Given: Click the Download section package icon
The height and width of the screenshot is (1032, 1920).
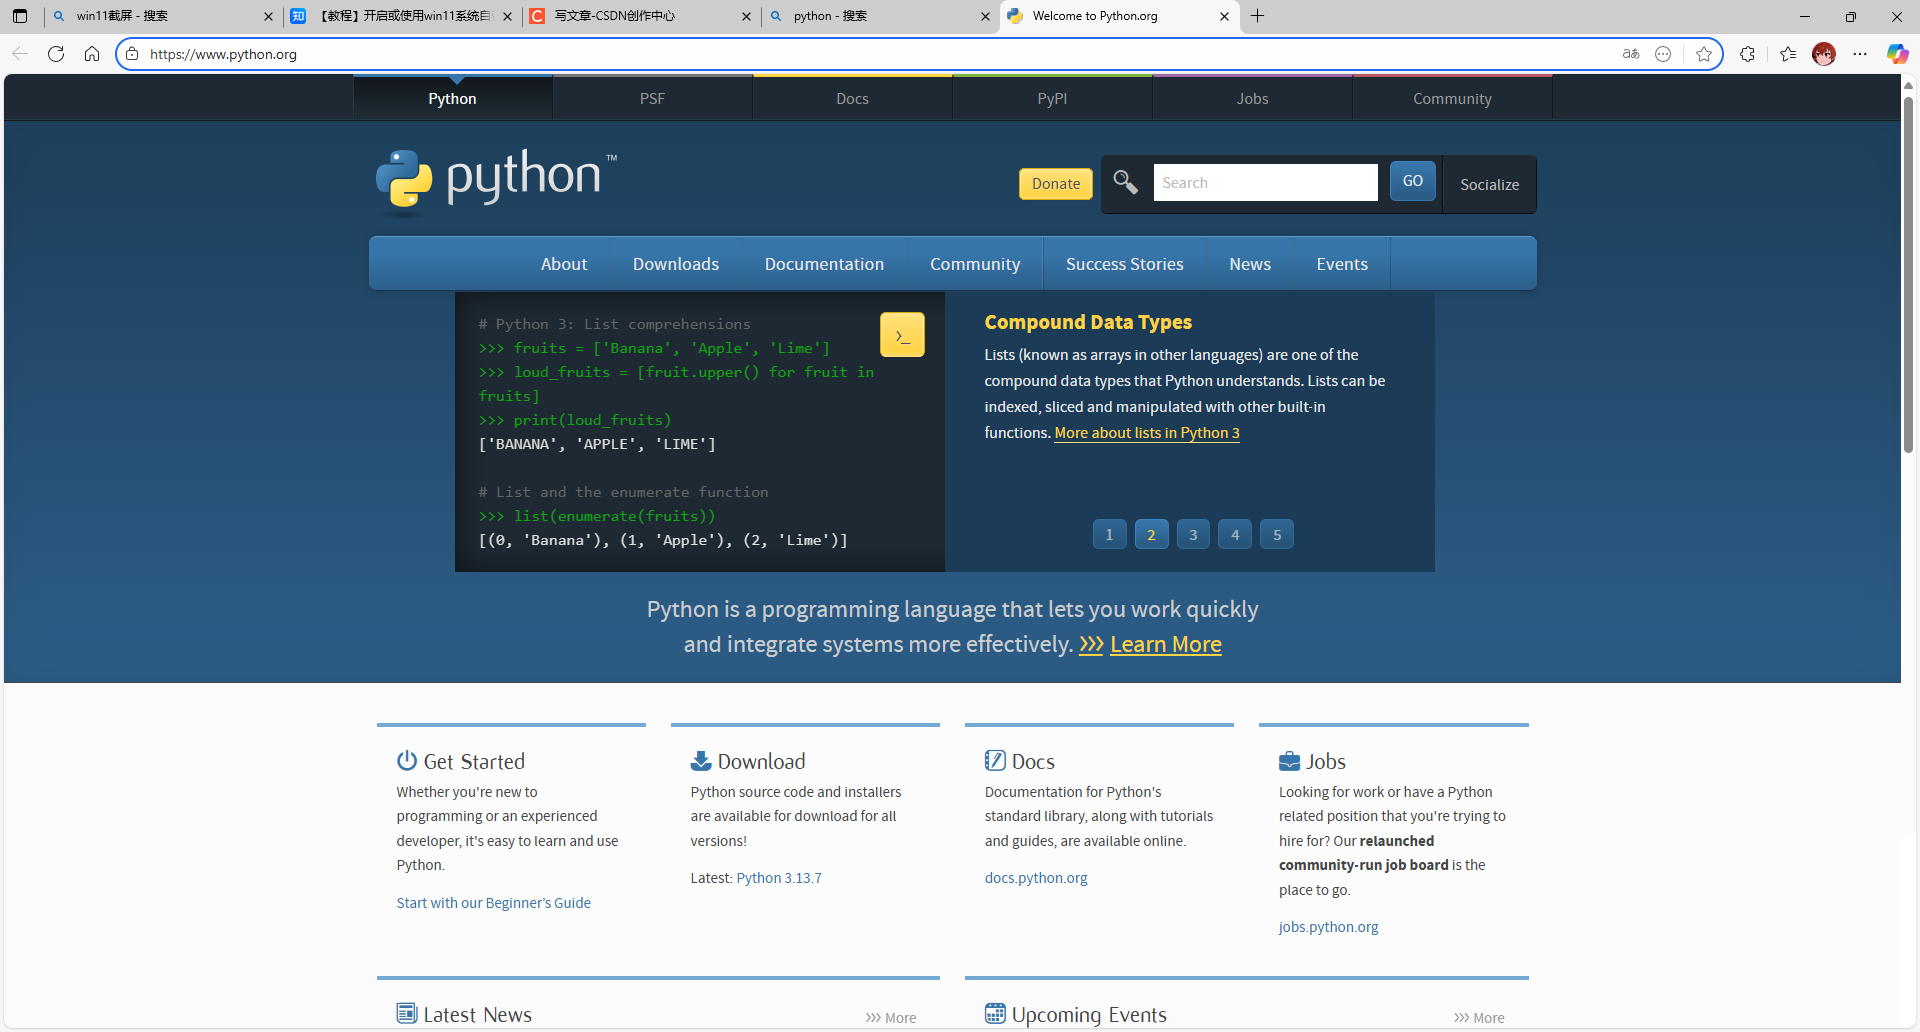Looking at the screenshot, I should [702, 760].
